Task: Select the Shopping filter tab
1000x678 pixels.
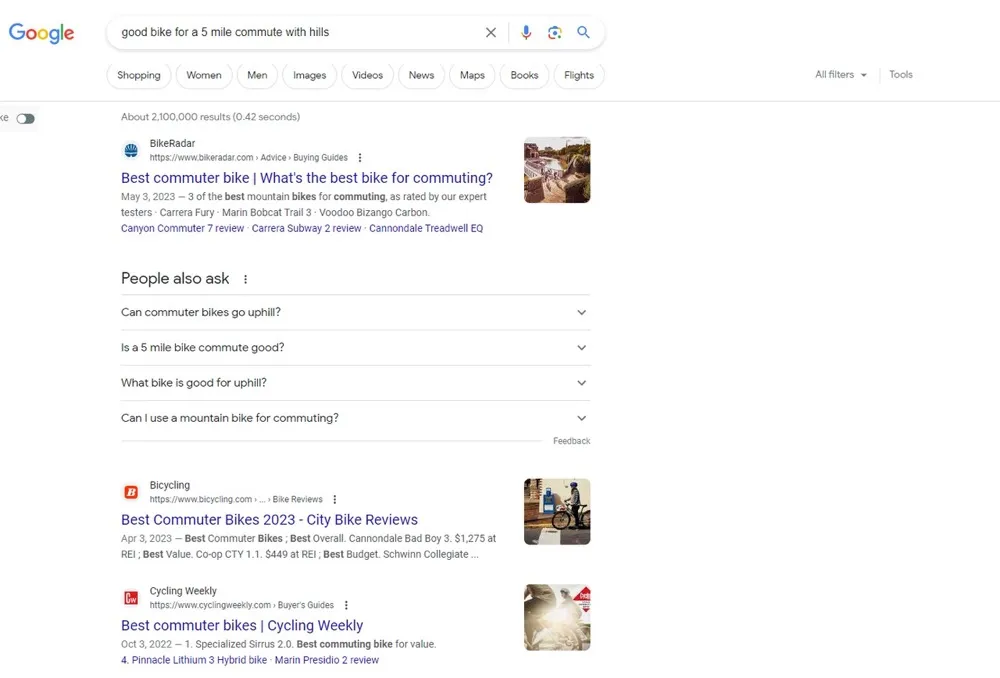Action: pos(138,75)
